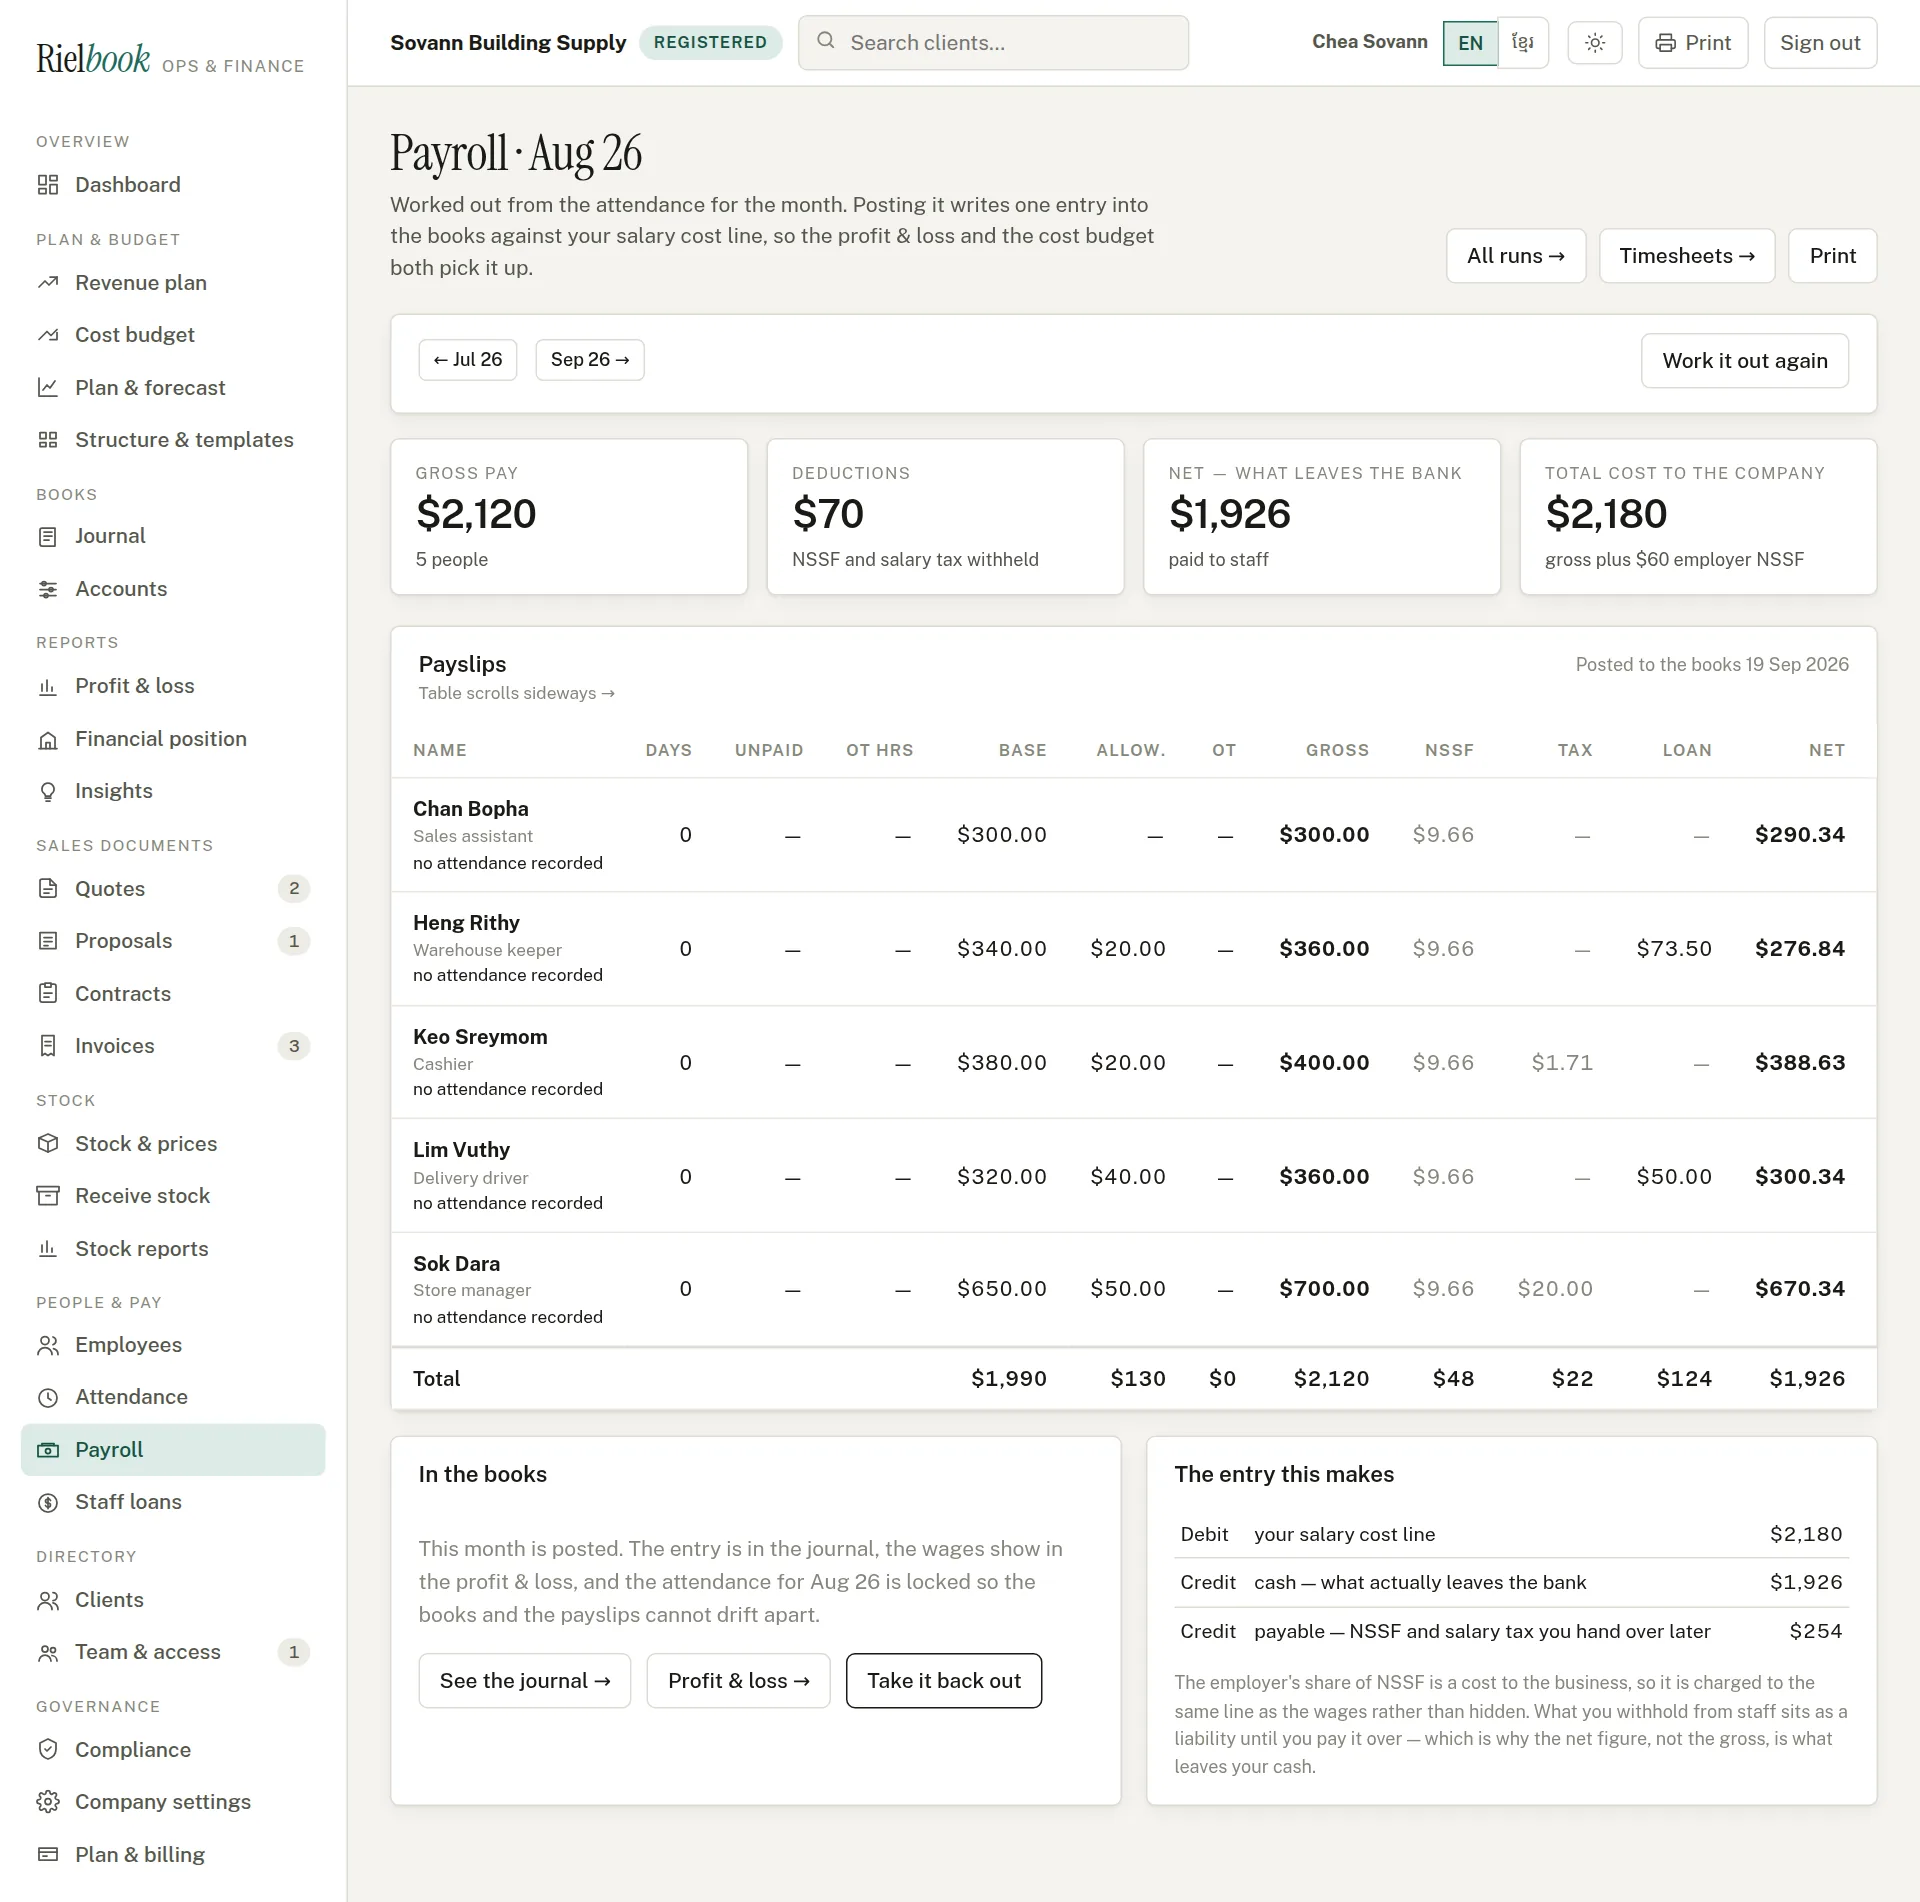Click the Plan & forecast line-chart icon
This screenshot has width=1920, height=1902.
click(48, 388)
